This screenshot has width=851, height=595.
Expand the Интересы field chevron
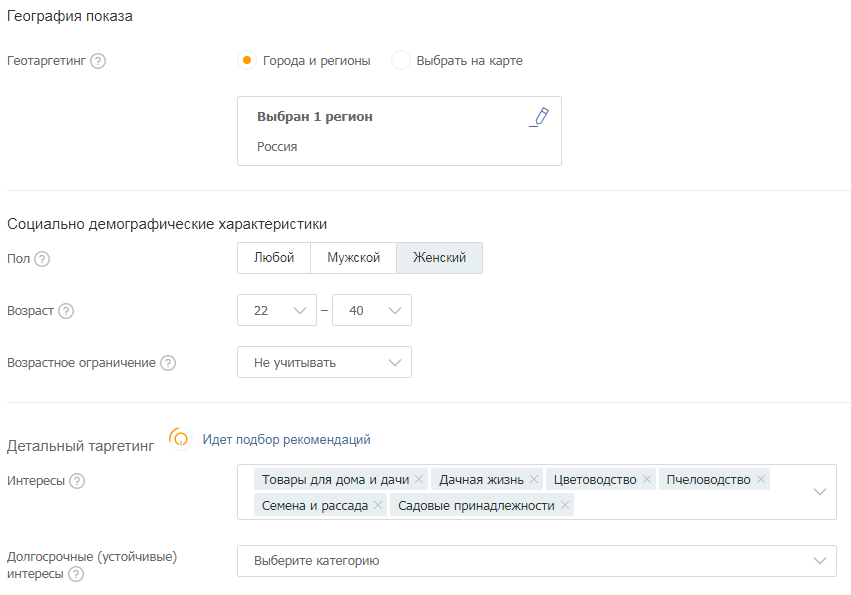(820, 492)
